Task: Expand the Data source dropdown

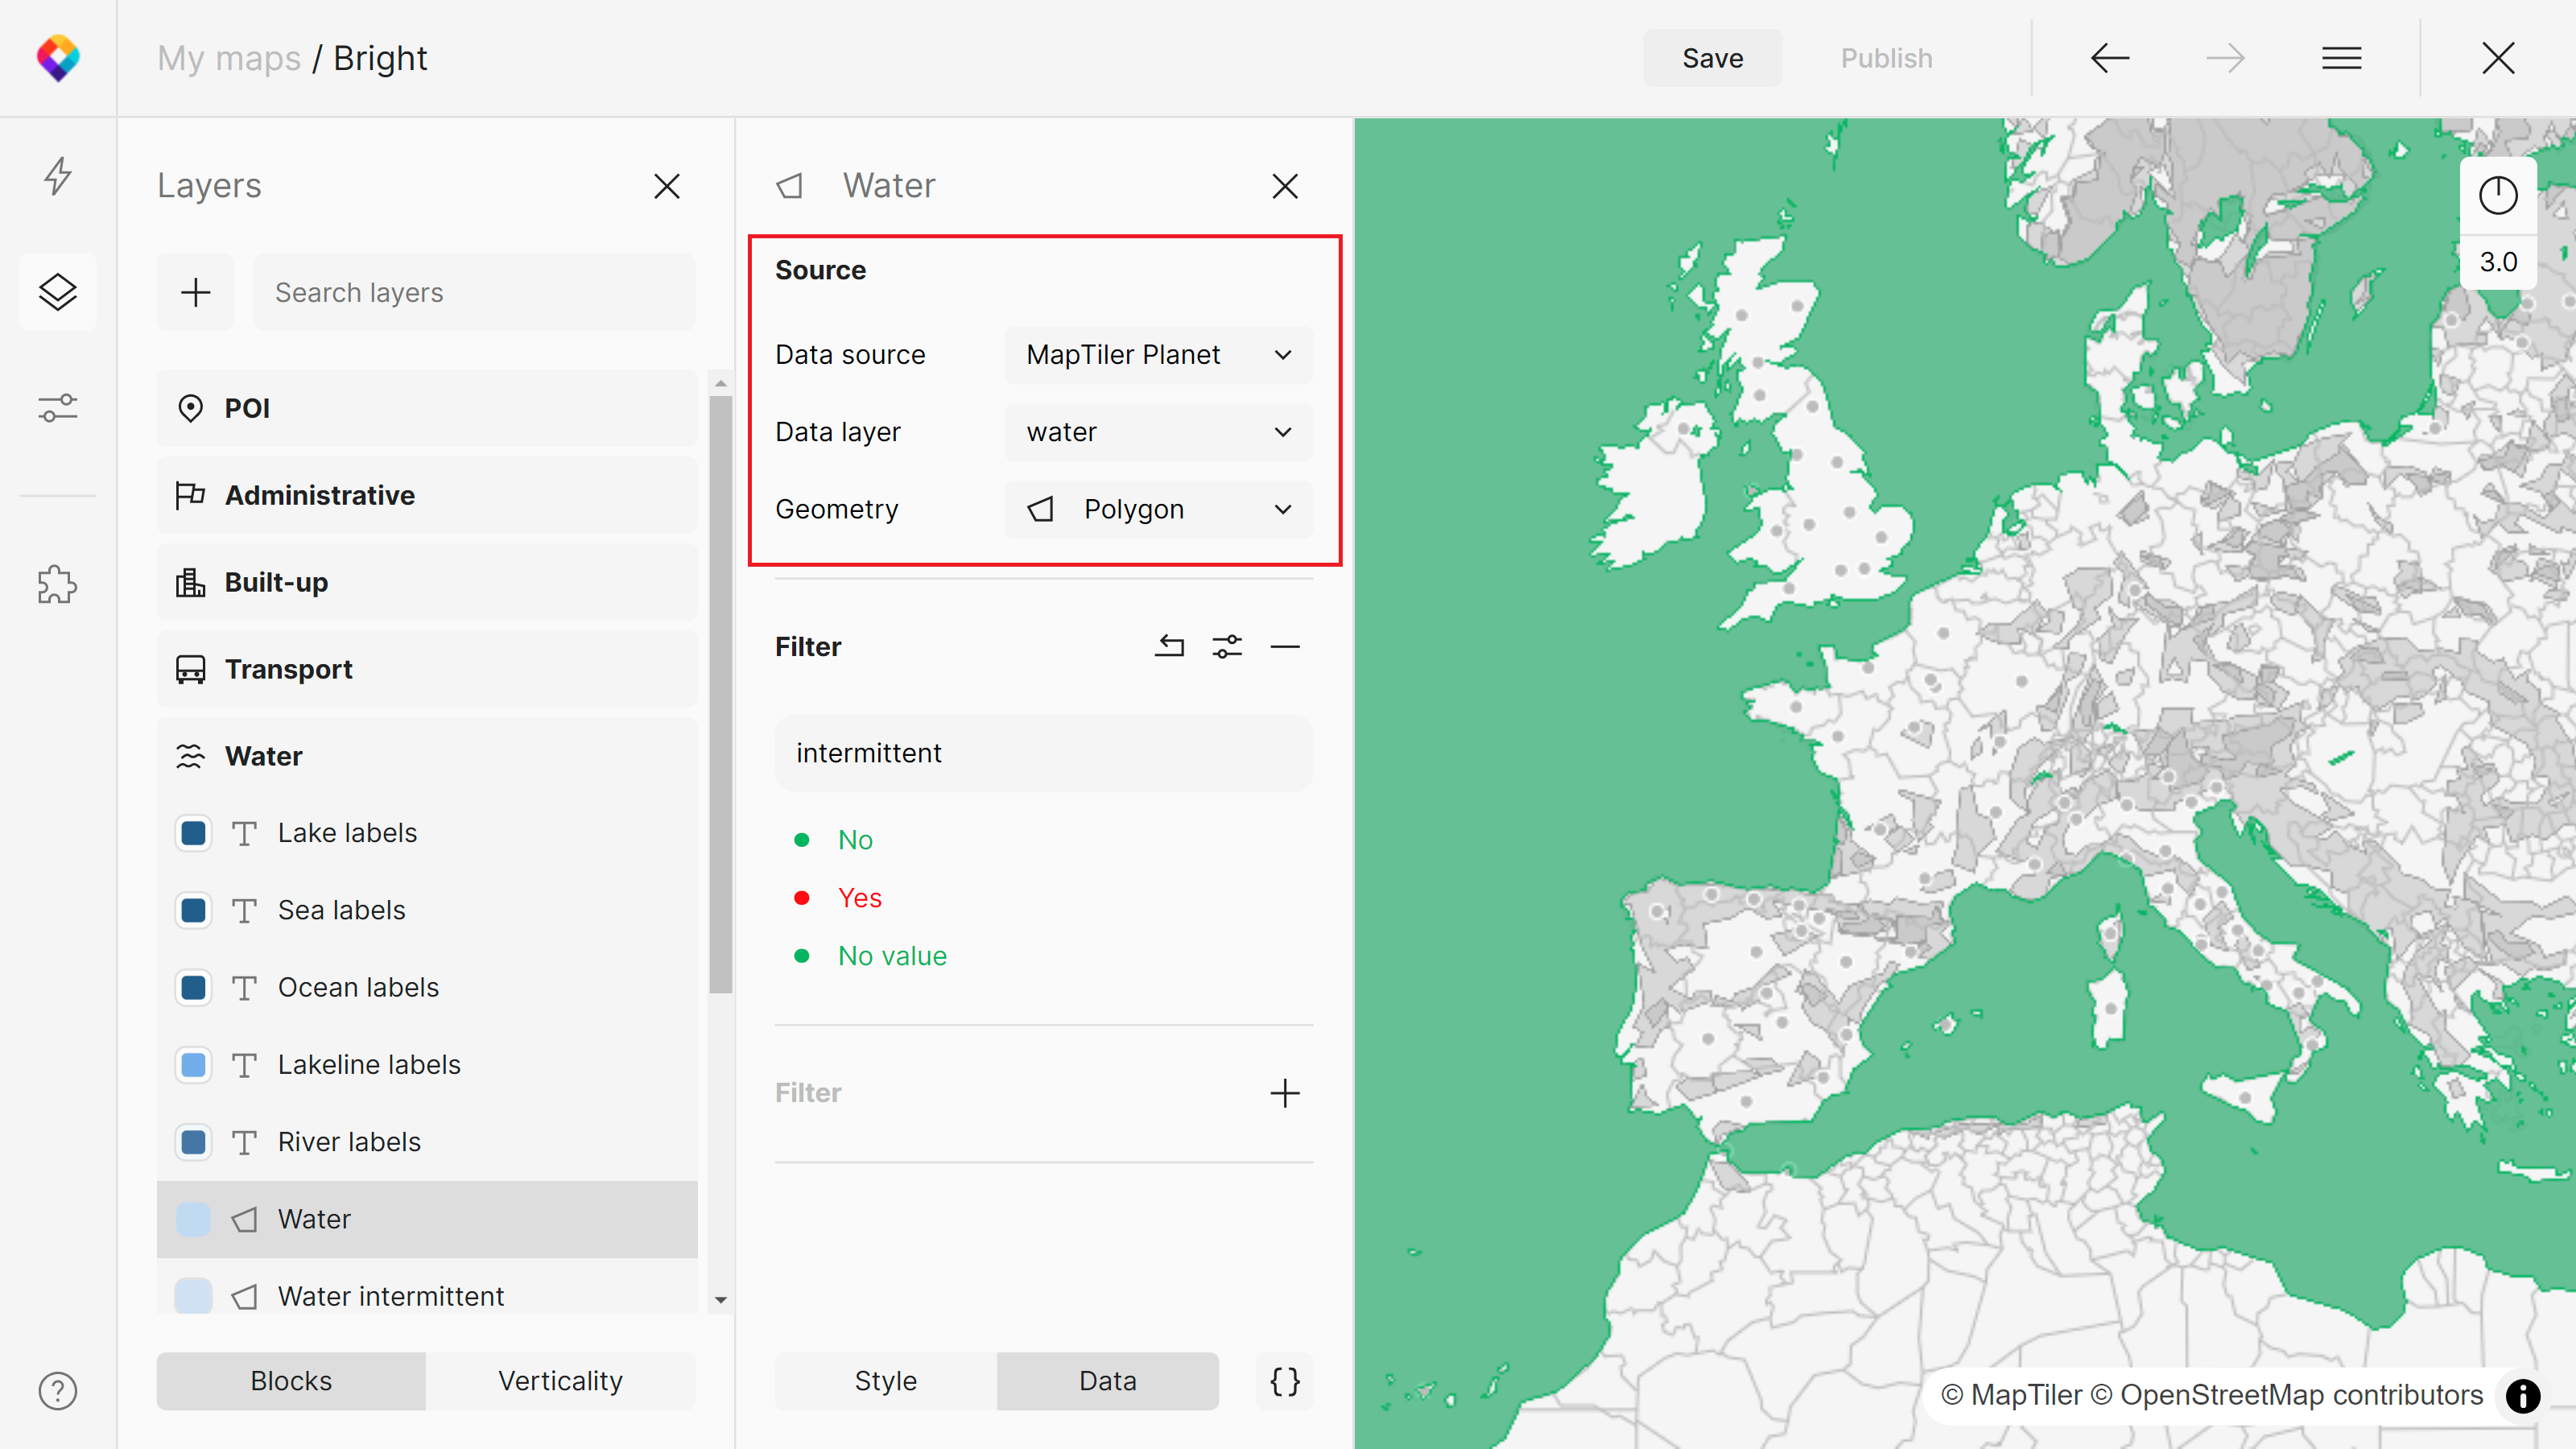Action: point(1157,354)
